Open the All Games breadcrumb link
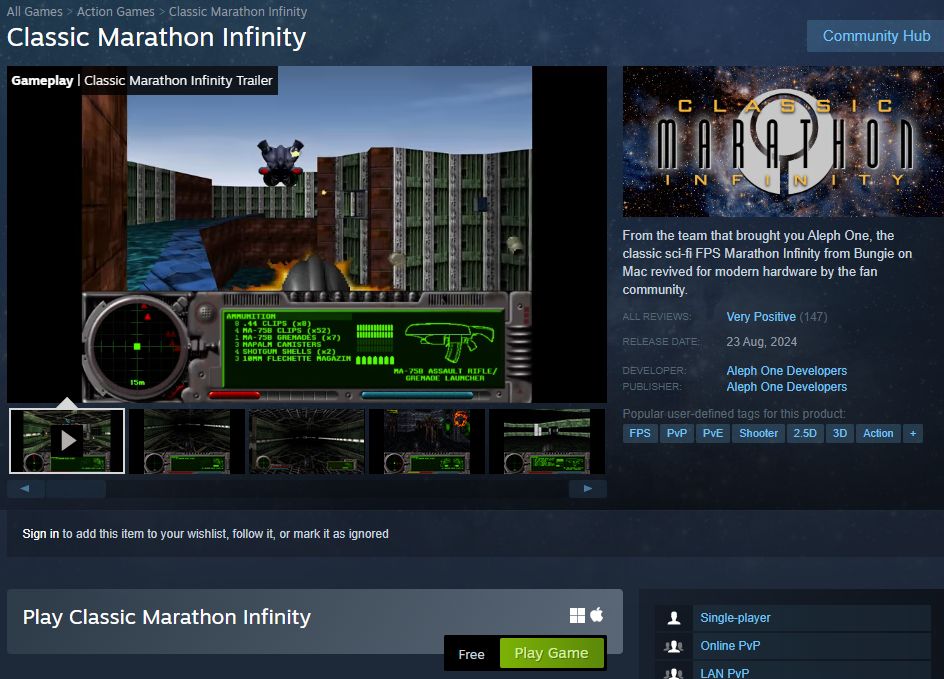Viewport: 944px width, 679px height. [34, 11]
